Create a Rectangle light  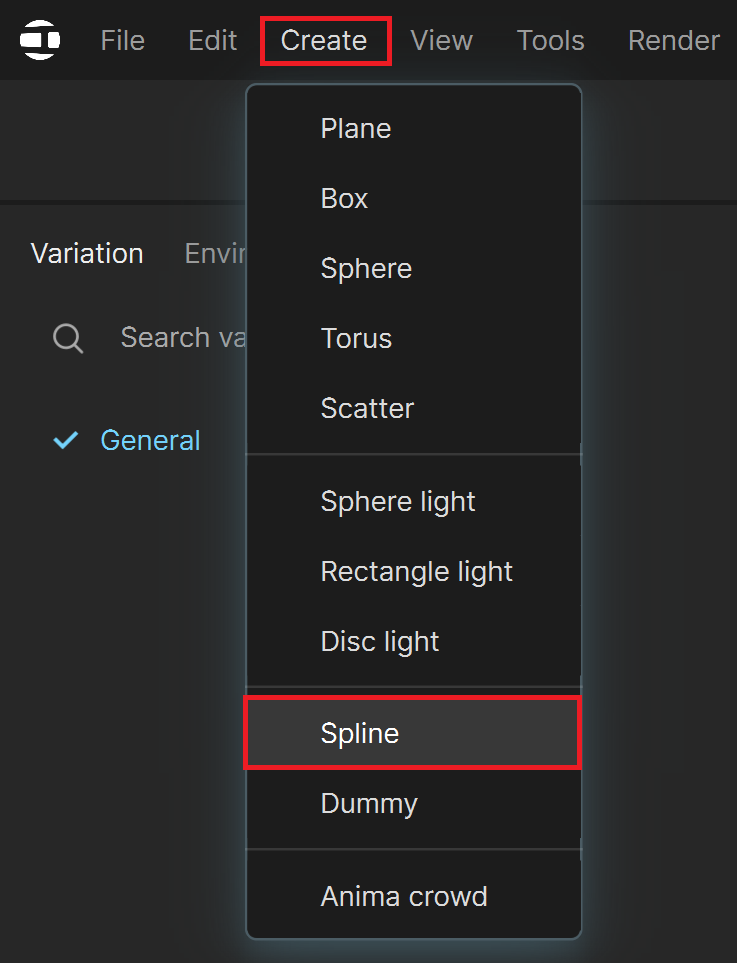click(x=413, y=572)
